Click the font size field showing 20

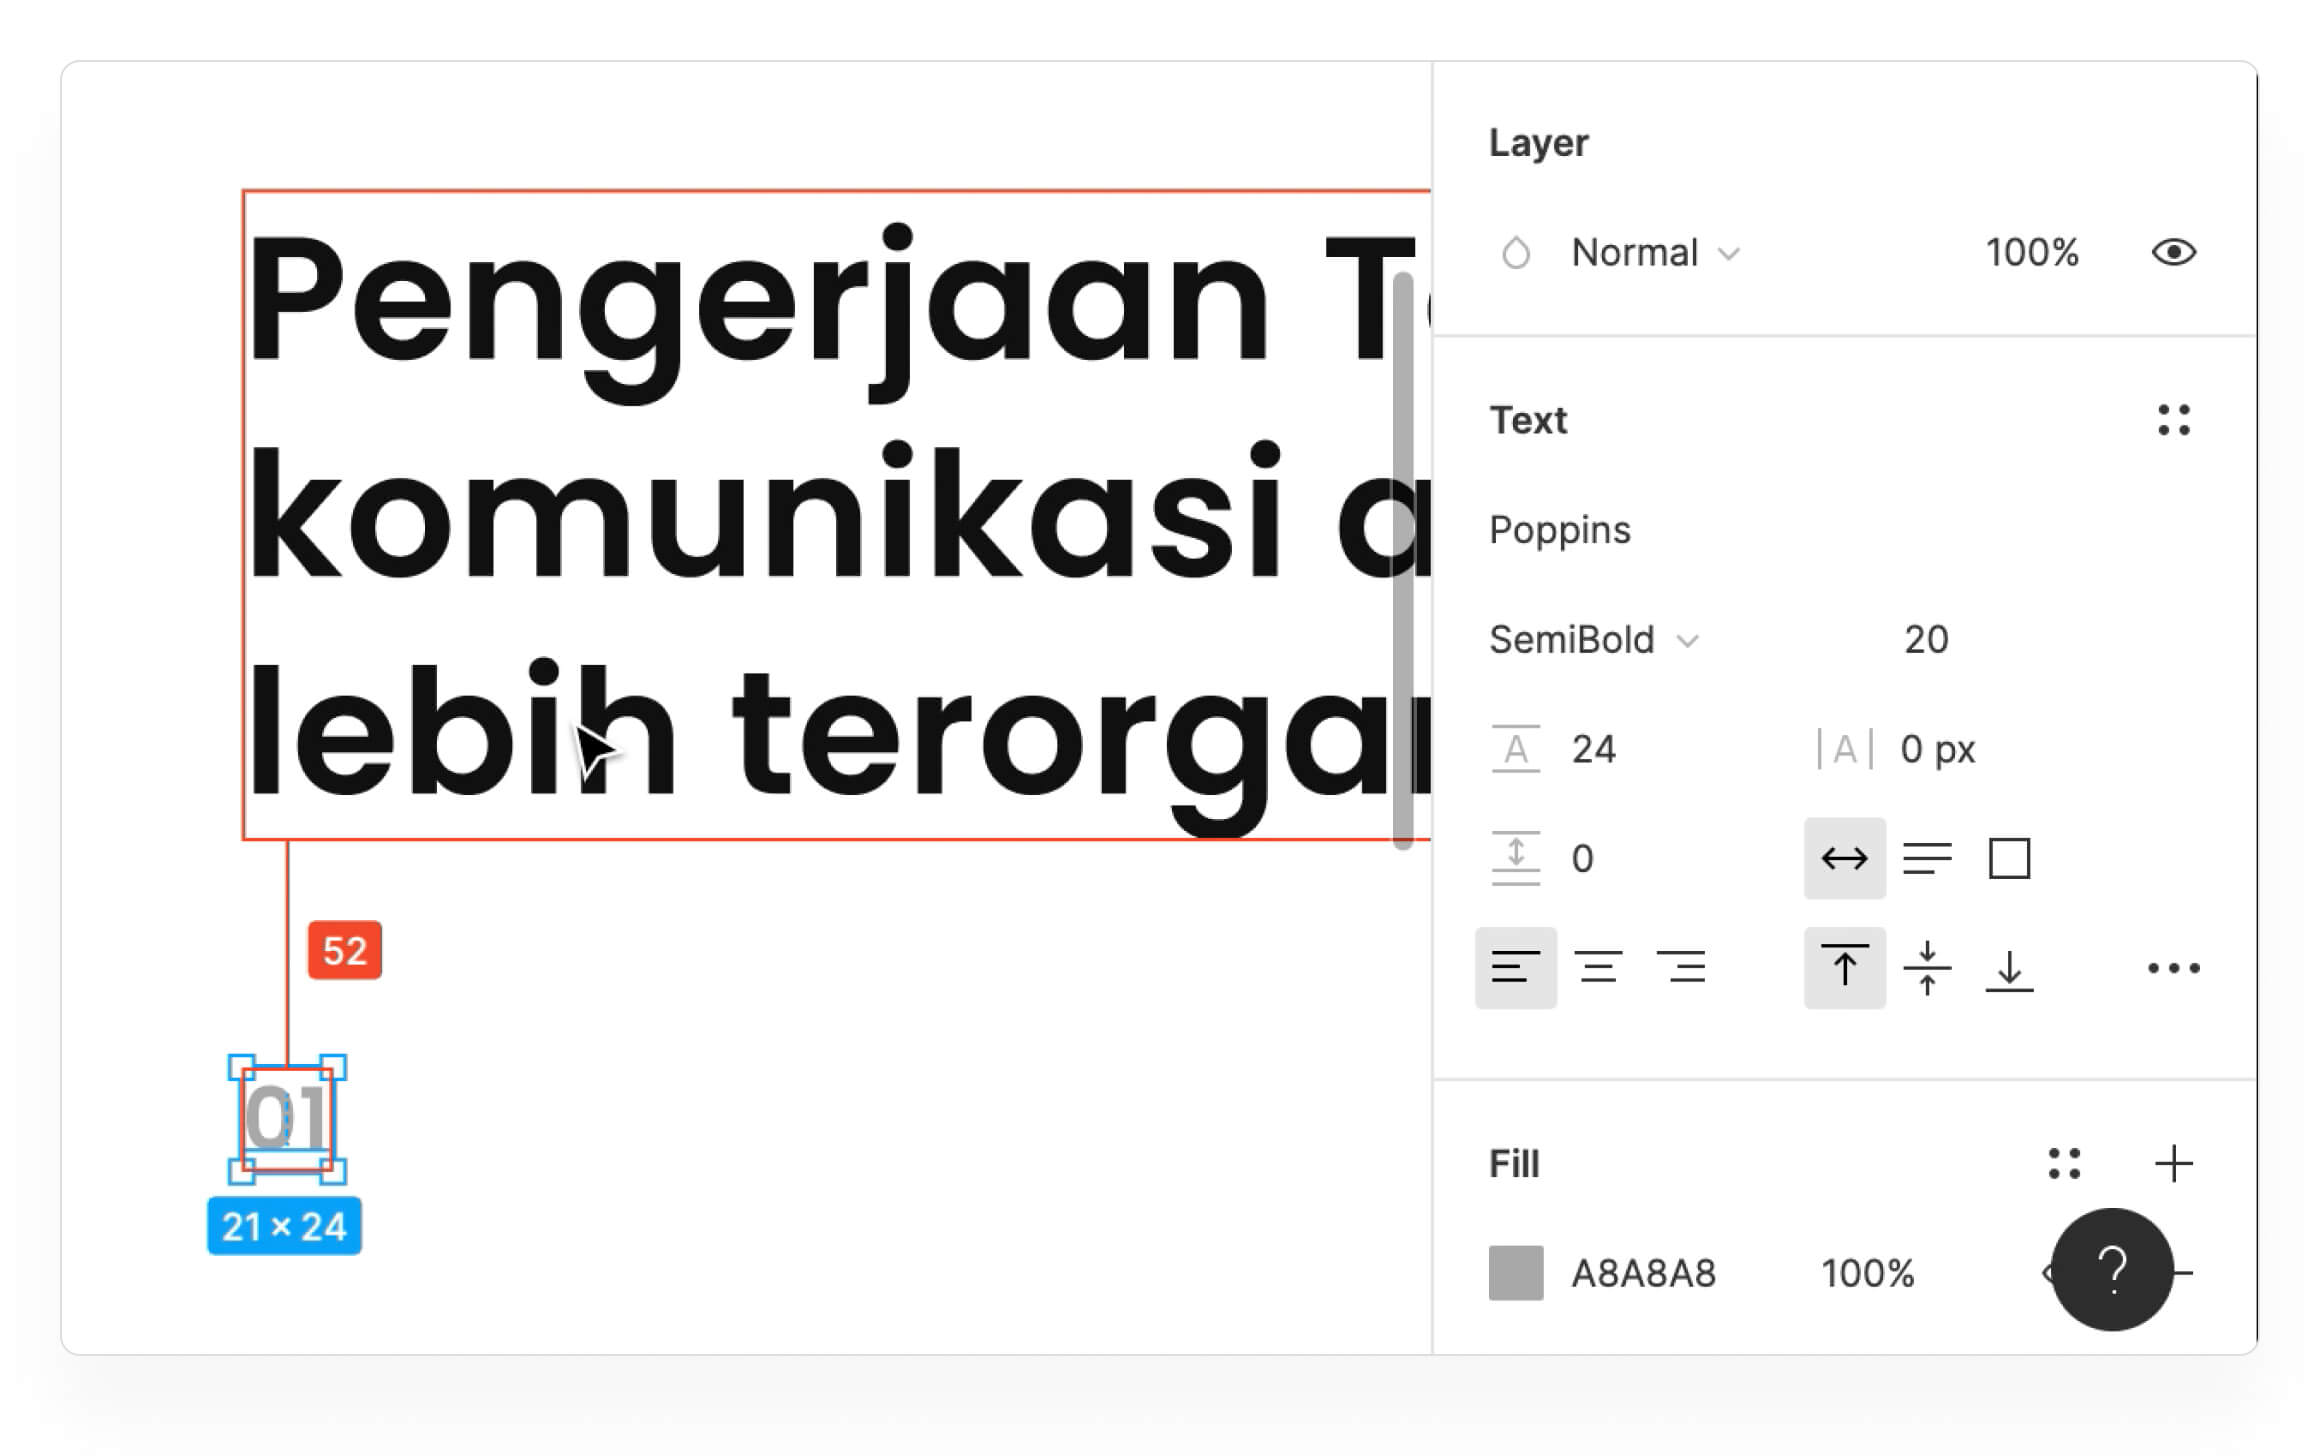click(1926, 640)
